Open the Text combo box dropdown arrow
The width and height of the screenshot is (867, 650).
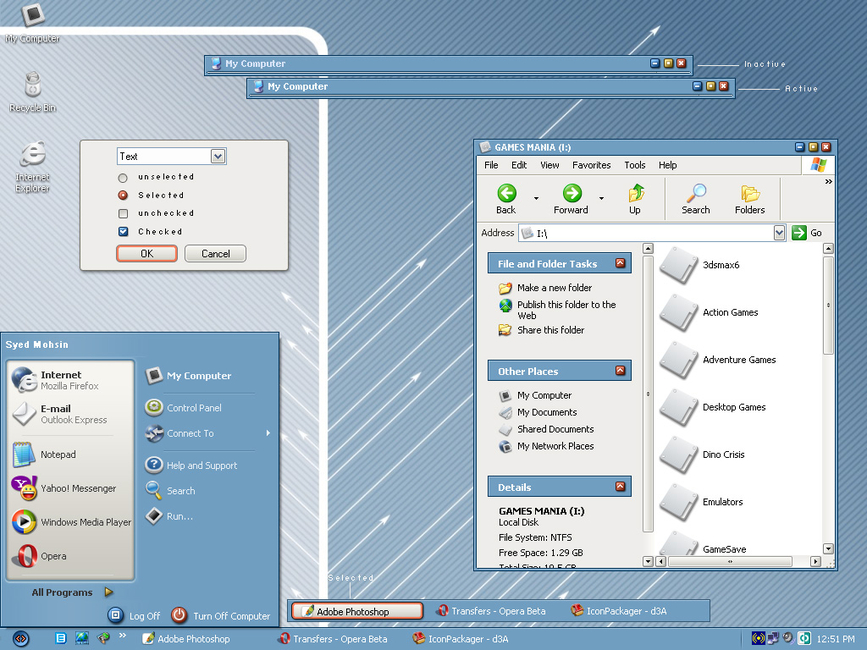point(218,156)
